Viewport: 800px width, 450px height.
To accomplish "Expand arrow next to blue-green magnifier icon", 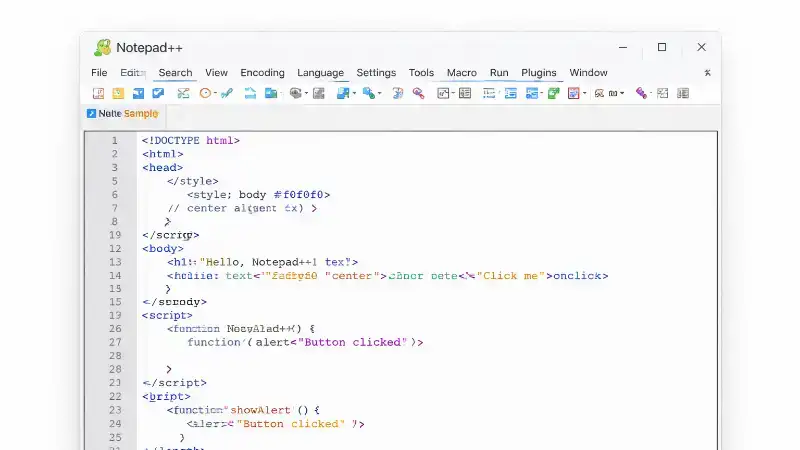I will tap(380, 93).
